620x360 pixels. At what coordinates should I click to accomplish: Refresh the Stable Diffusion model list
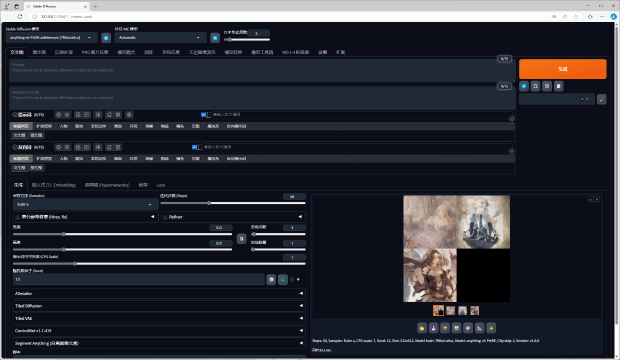(x=106, y=38)
